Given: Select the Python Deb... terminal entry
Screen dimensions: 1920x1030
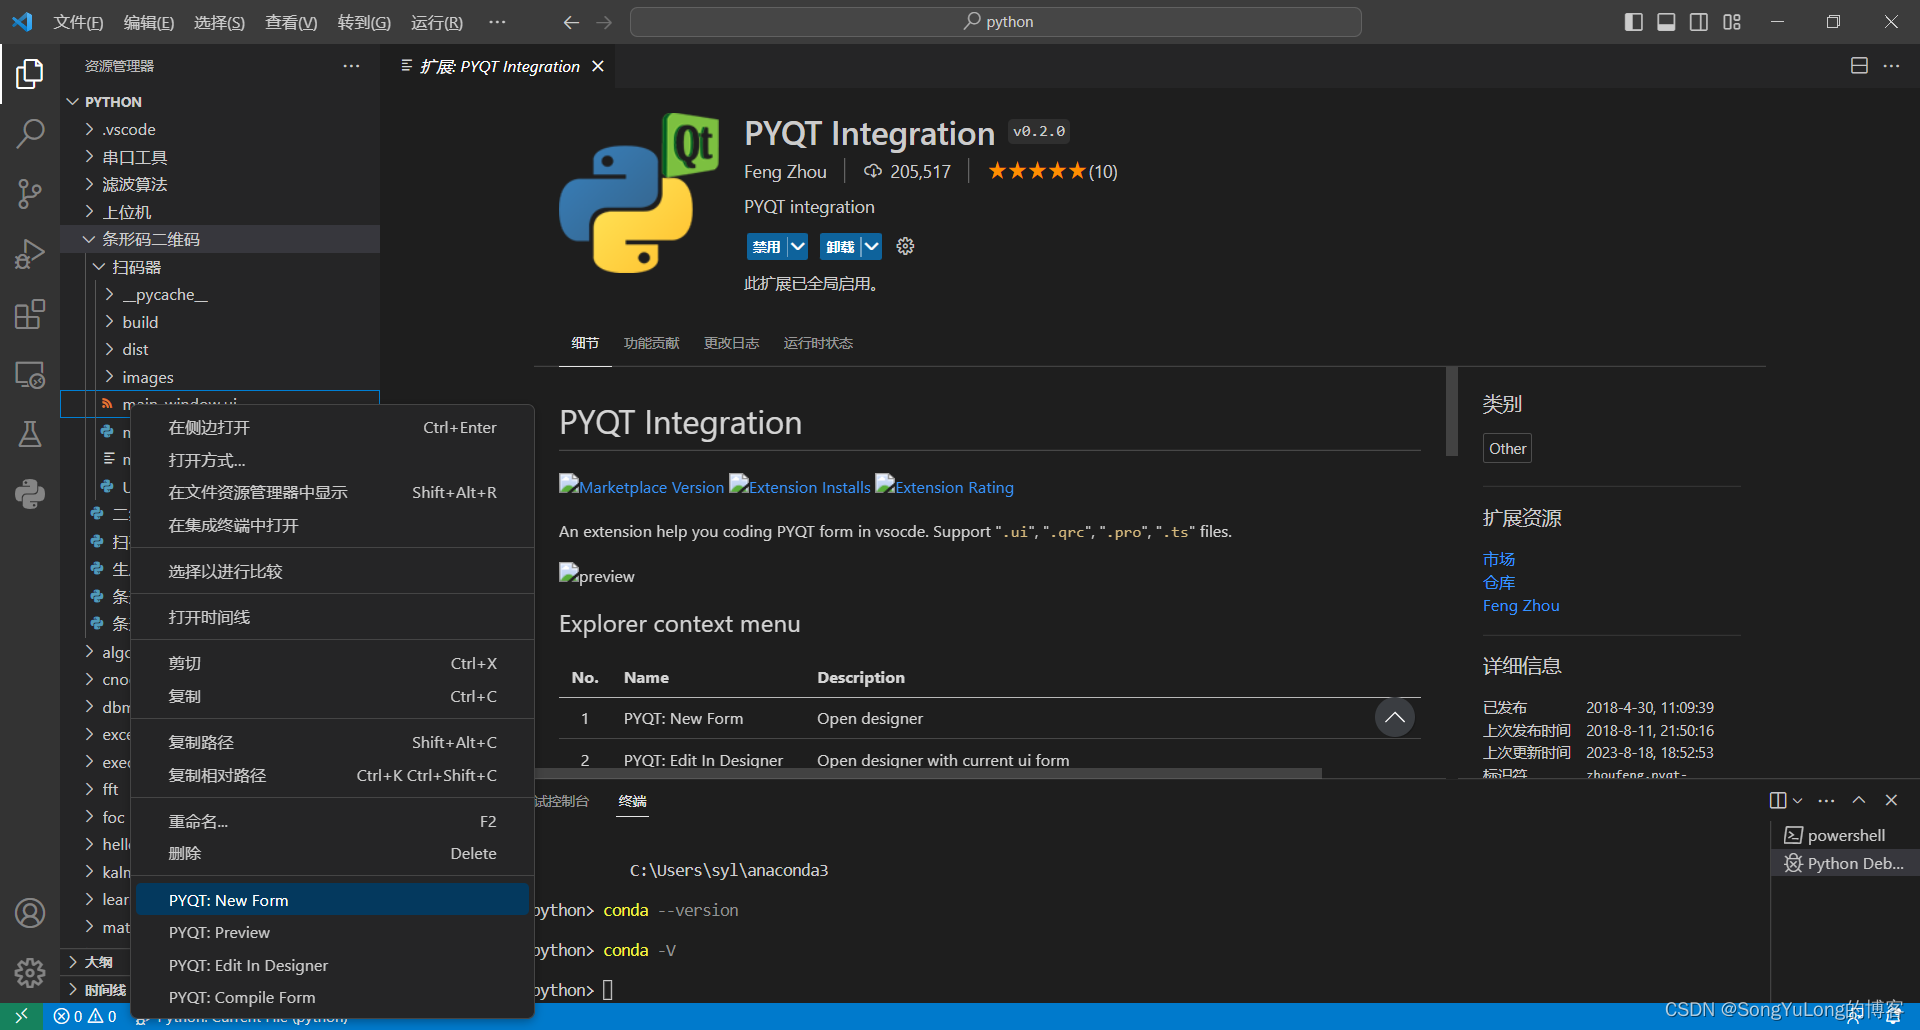Looking at the screenshot, I should coord(1845,863).
